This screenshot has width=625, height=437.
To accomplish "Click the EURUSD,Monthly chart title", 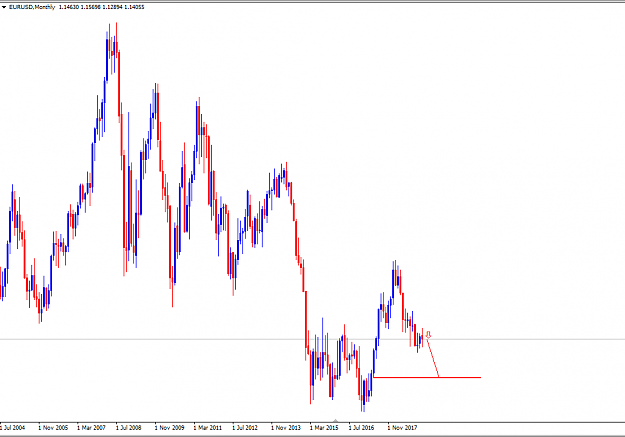I will click(x=32, y=7).
